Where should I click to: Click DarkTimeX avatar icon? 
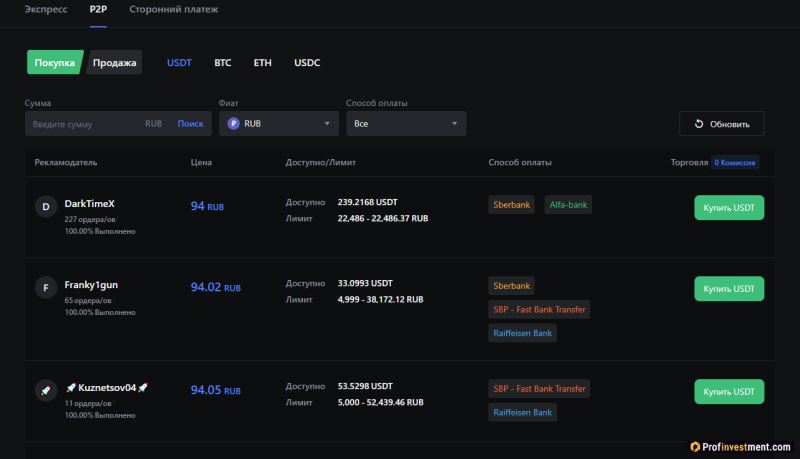pyautogui.click(x=45, y=207)
